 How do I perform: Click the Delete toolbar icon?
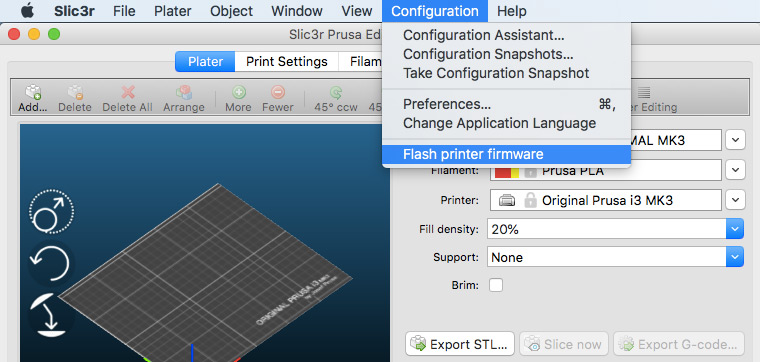[75, 92]
